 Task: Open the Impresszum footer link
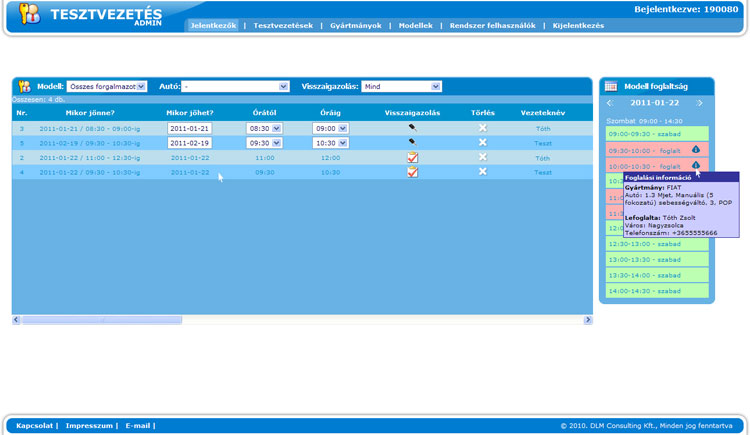point(91,426)
